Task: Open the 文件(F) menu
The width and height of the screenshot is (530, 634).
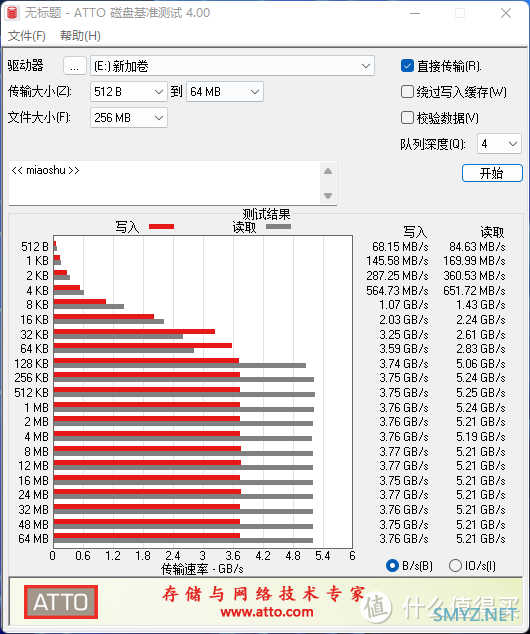Action: click(x=27, y=36)
